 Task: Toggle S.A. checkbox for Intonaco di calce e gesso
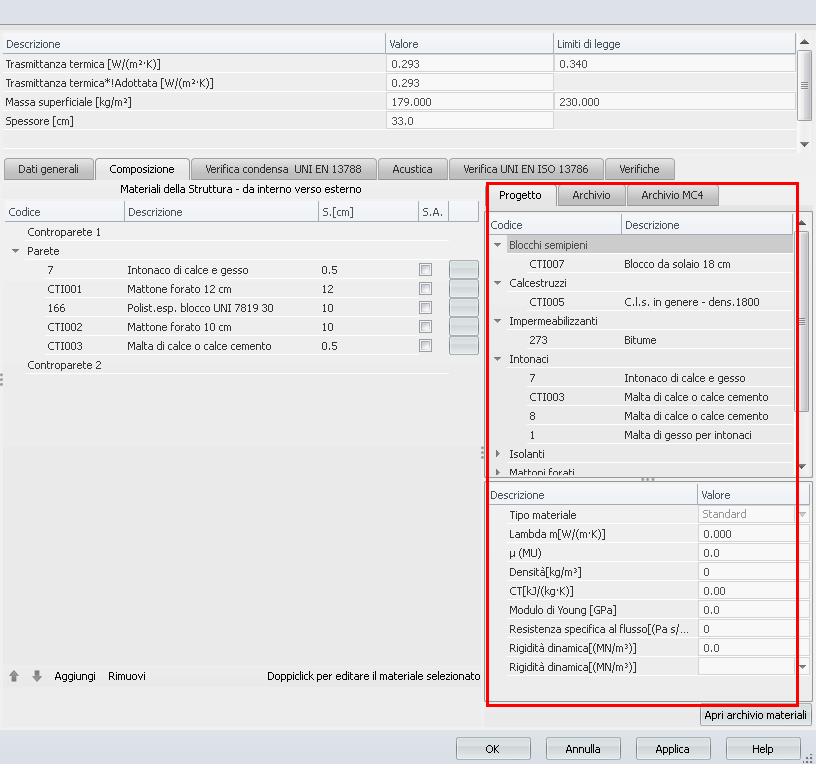(426, 270)
